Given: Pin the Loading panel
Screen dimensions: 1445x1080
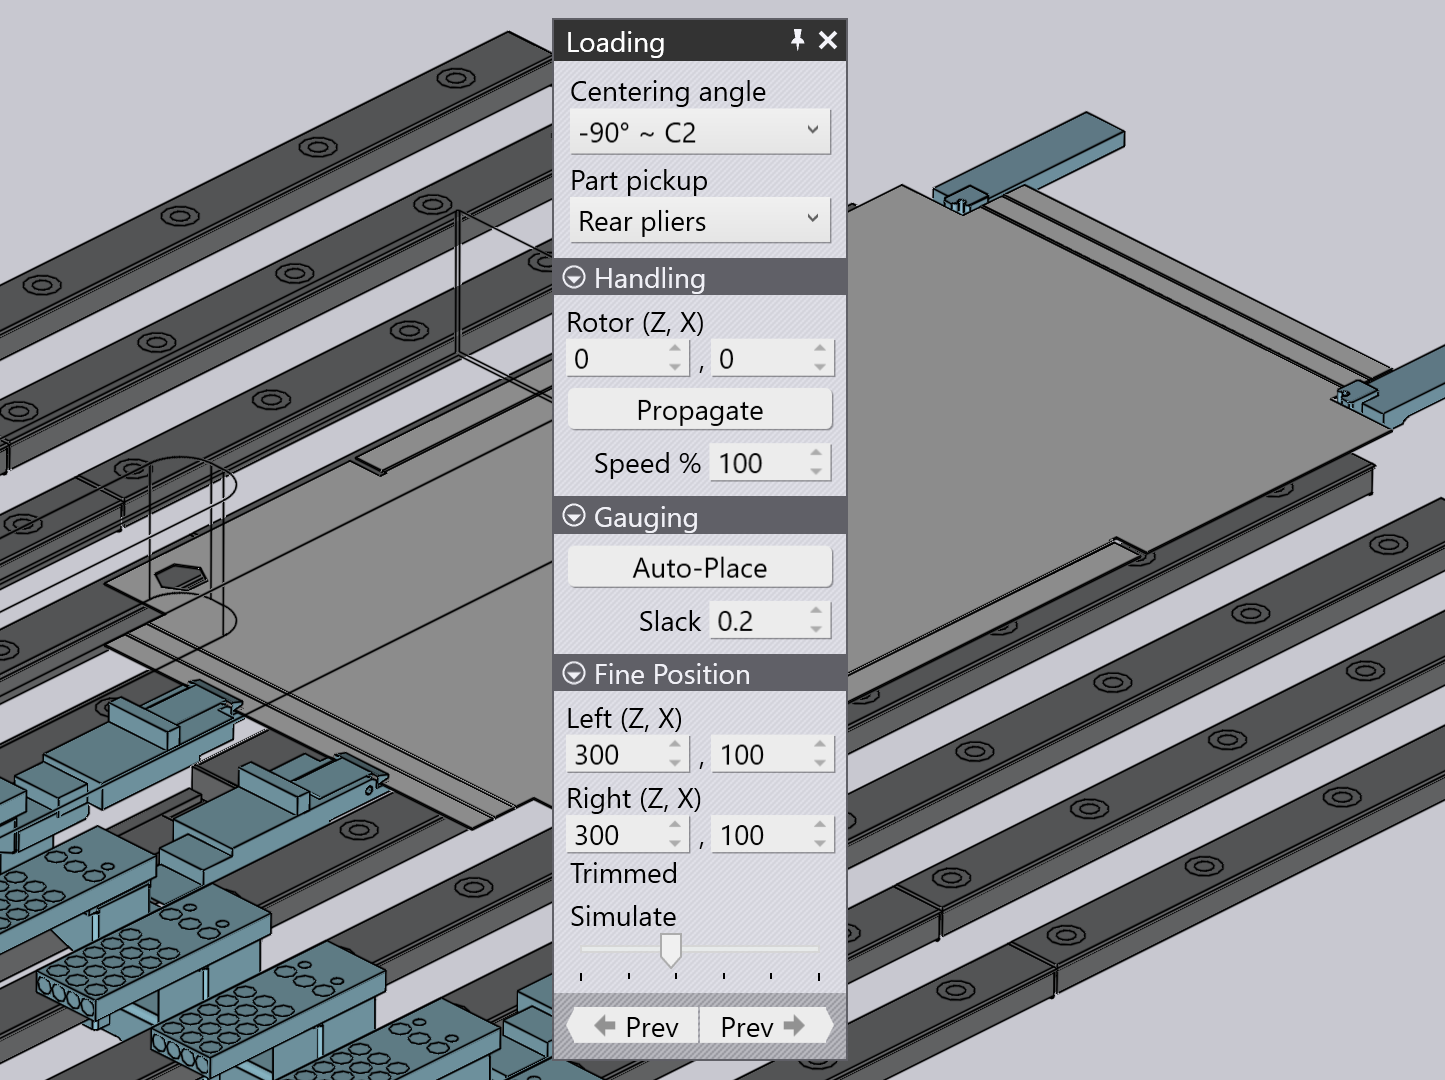Looking at the screenshot, I should [797, 40].
